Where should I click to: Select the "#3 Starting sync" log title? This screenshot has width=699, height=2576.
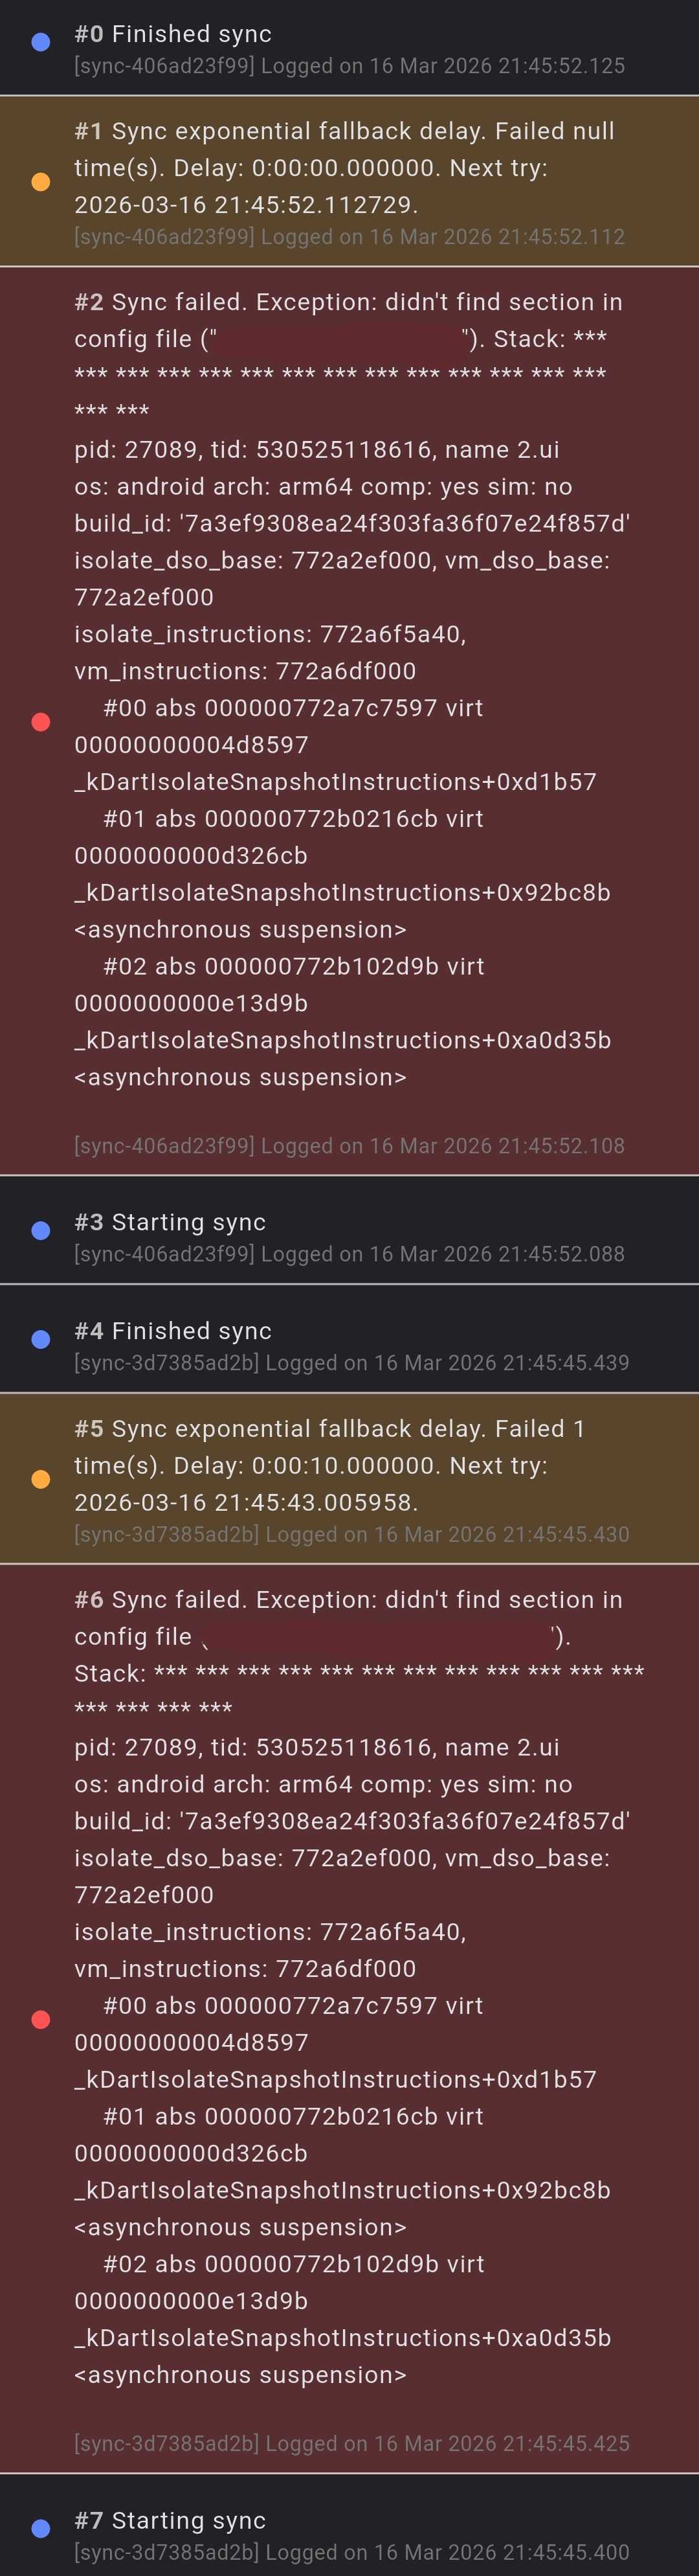click(170, 1222)
